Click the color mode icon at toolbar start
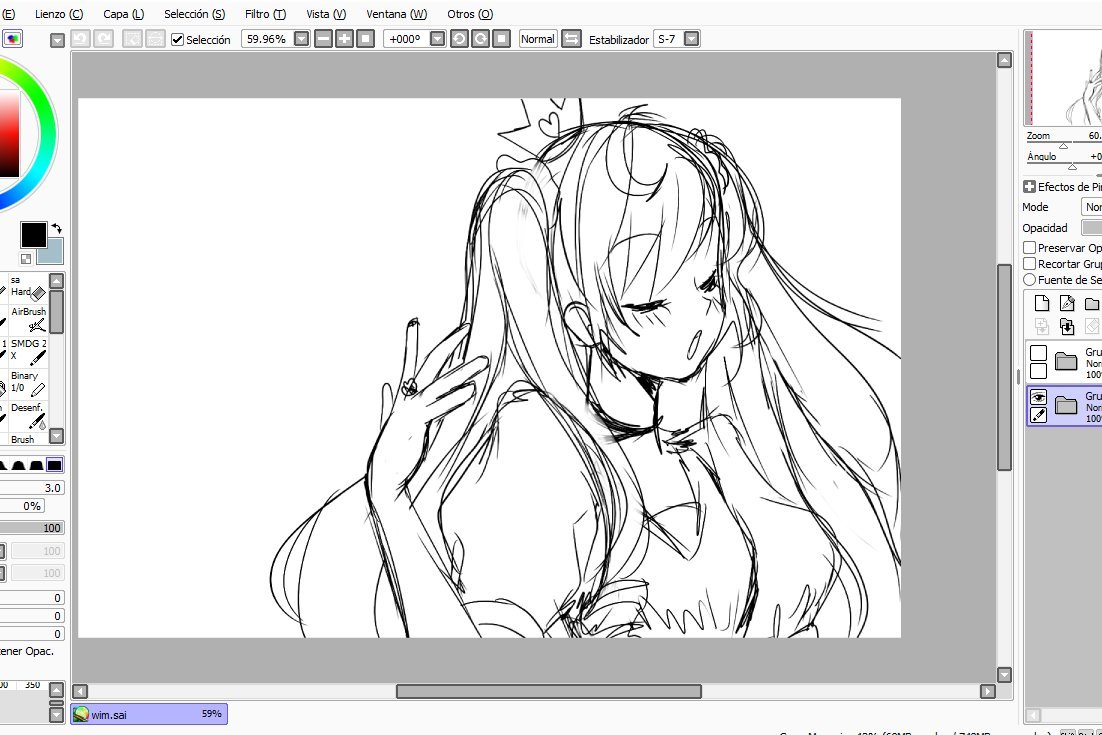Viewport: 1102px width, 735px height. pyautogui.click(x=13, y=39)
